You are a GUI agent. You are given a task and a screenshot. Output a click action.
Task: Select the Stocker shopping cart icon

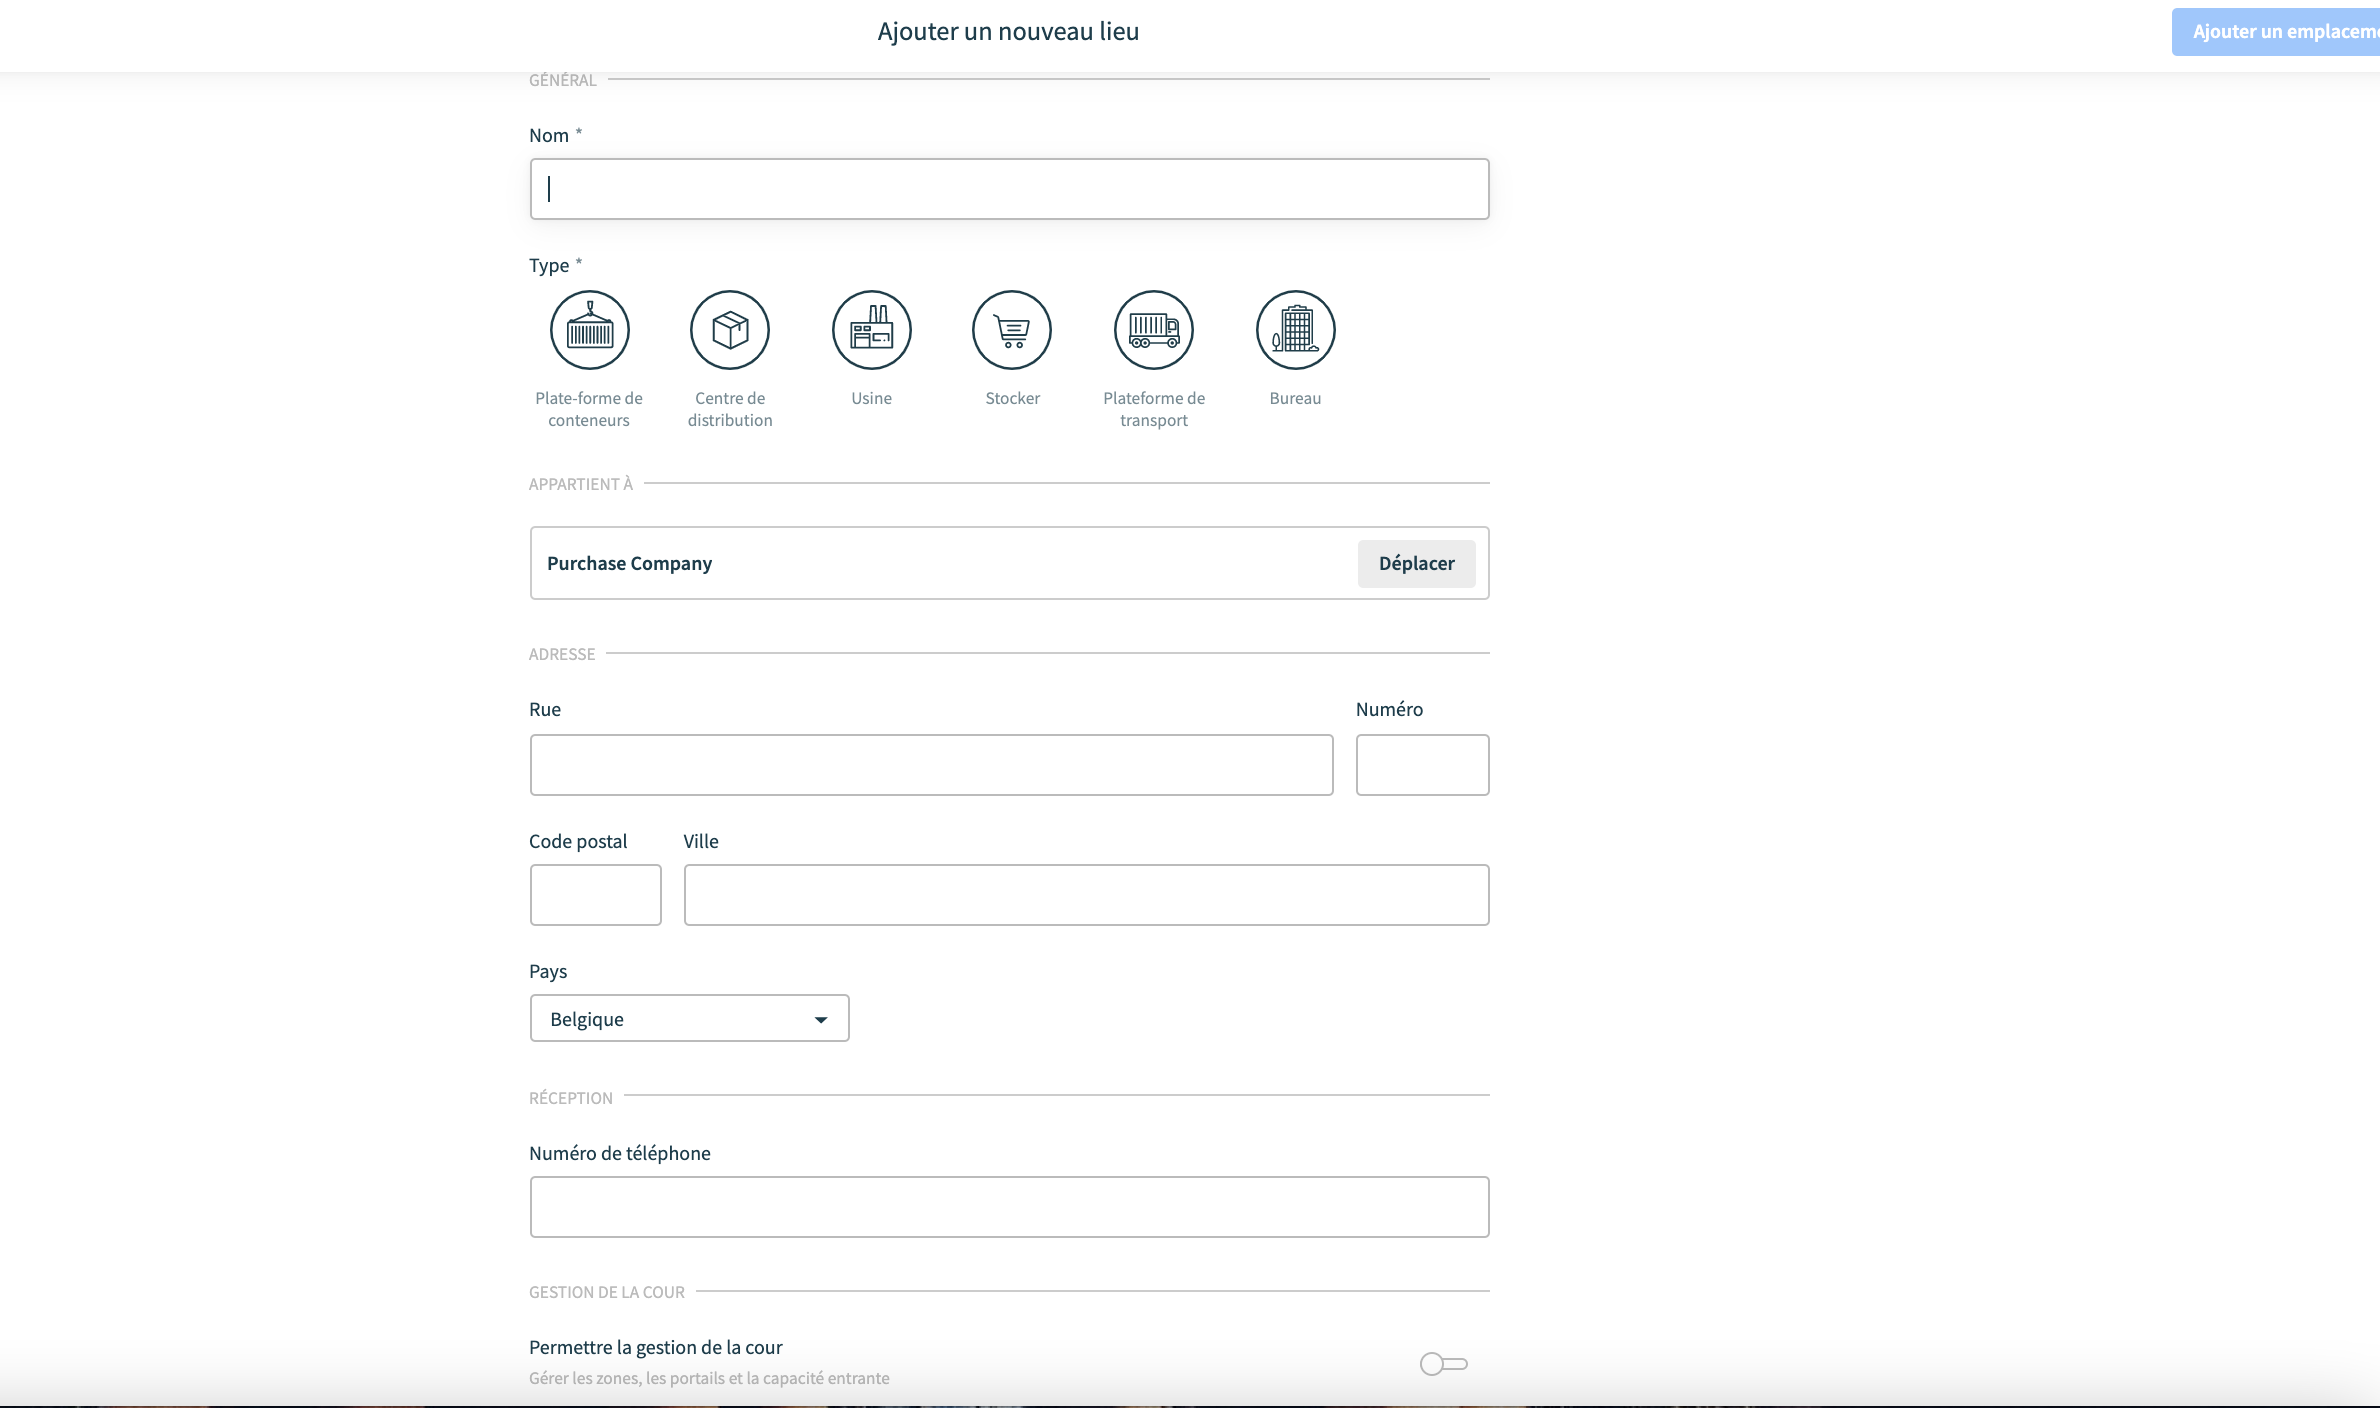1012,330
